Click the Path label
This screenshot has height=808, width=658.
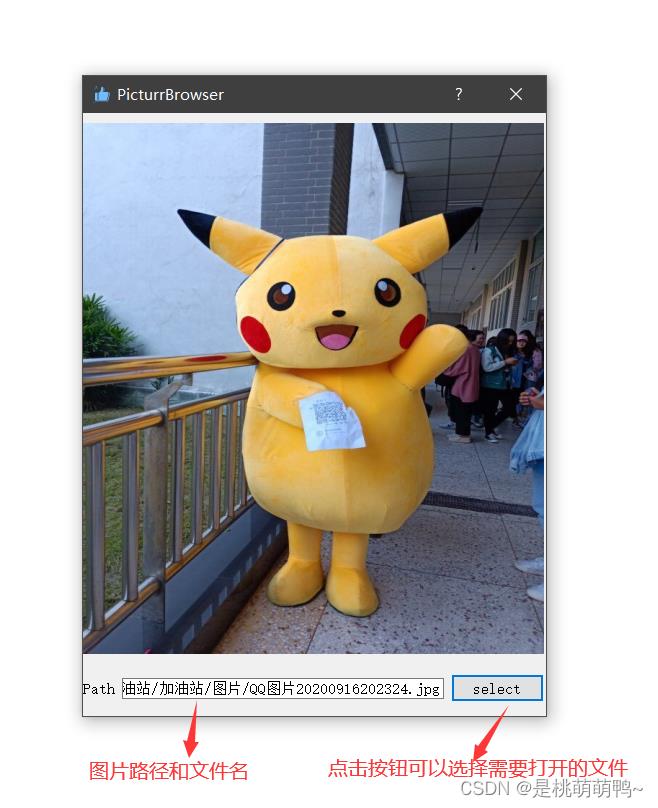click(99, 689)
